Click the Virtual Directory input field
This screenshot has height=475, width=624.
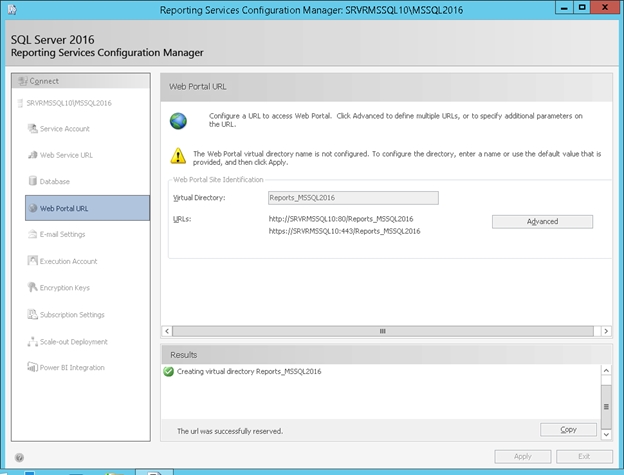353,198
